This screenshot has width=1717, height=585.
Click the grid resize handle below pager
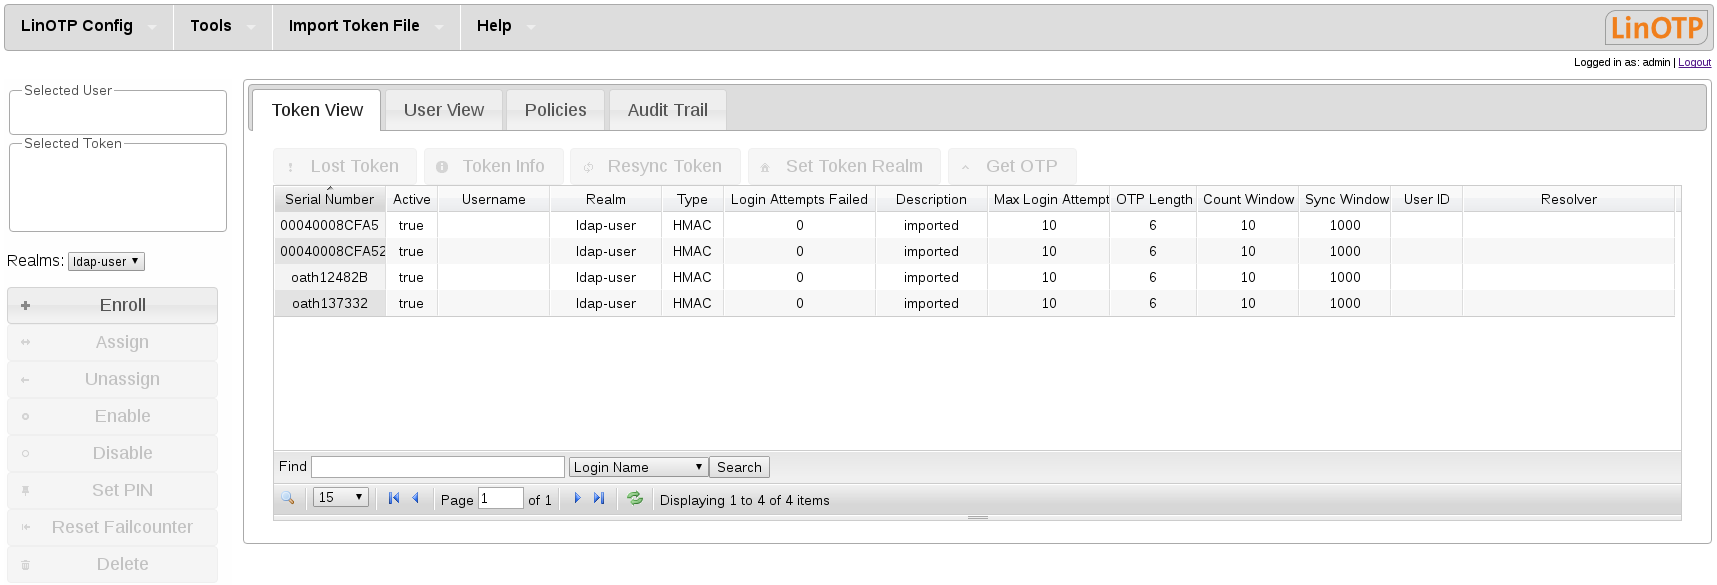(977, 517)
